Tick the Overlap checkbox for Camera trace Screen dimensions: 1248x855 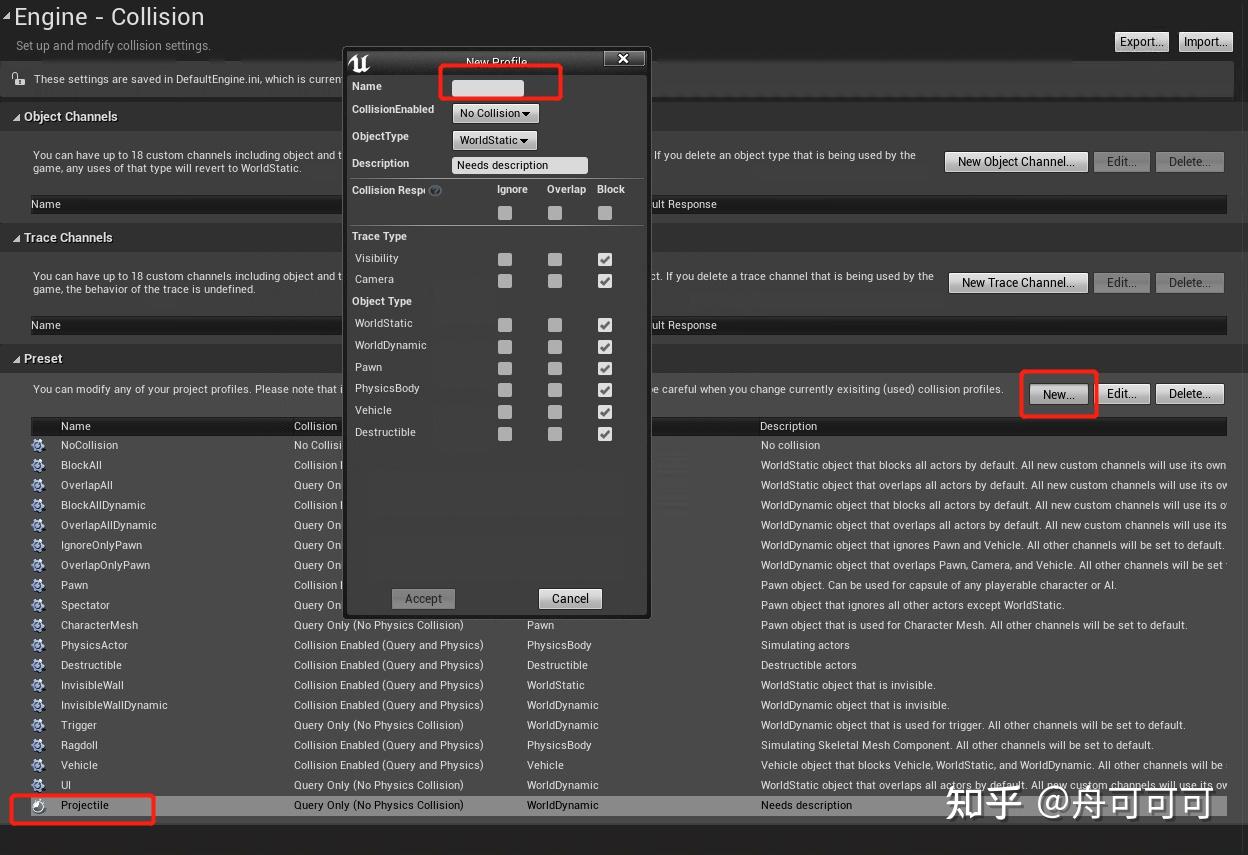click(x=555, y=281)
